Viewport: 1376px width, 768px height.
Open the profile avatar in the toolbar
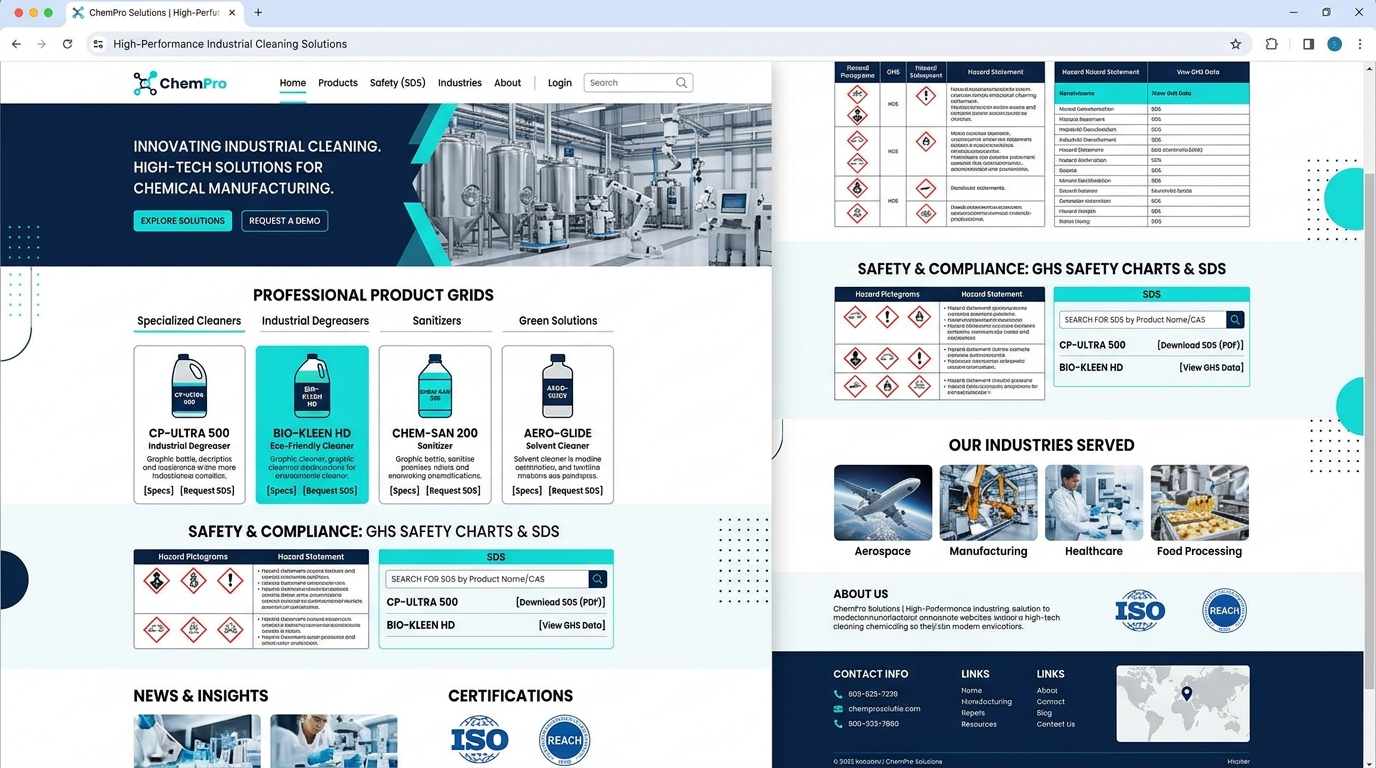pyautogui.click(x=1334, y=44)
